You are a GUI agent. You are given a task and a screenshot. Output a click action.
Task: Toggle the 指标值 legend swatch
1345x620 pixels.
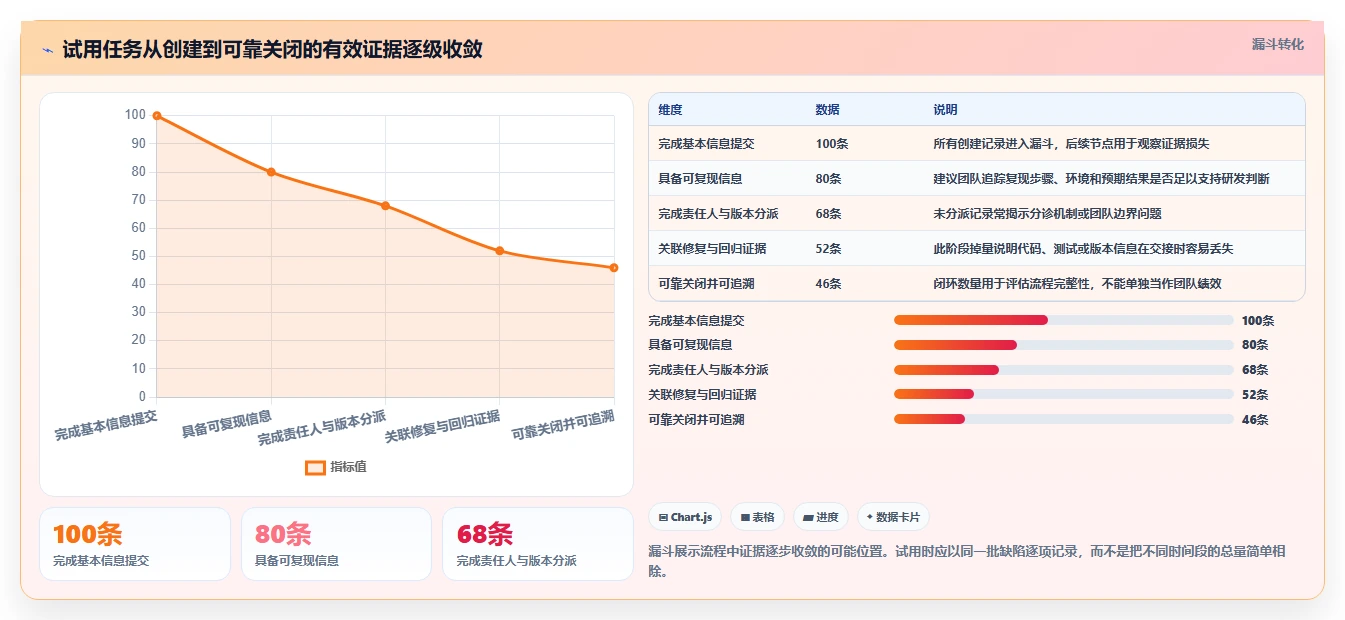(315, 467)
